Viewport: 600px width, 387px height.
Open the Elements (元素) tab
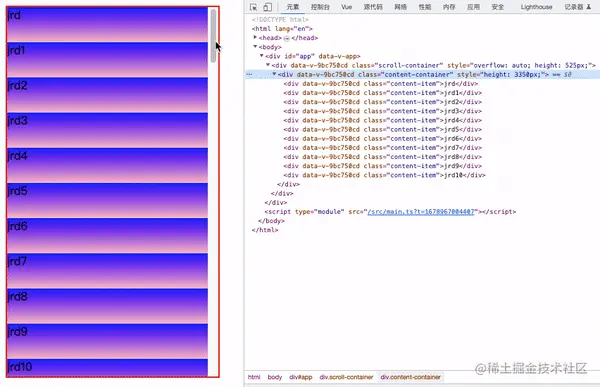point(293,7)
